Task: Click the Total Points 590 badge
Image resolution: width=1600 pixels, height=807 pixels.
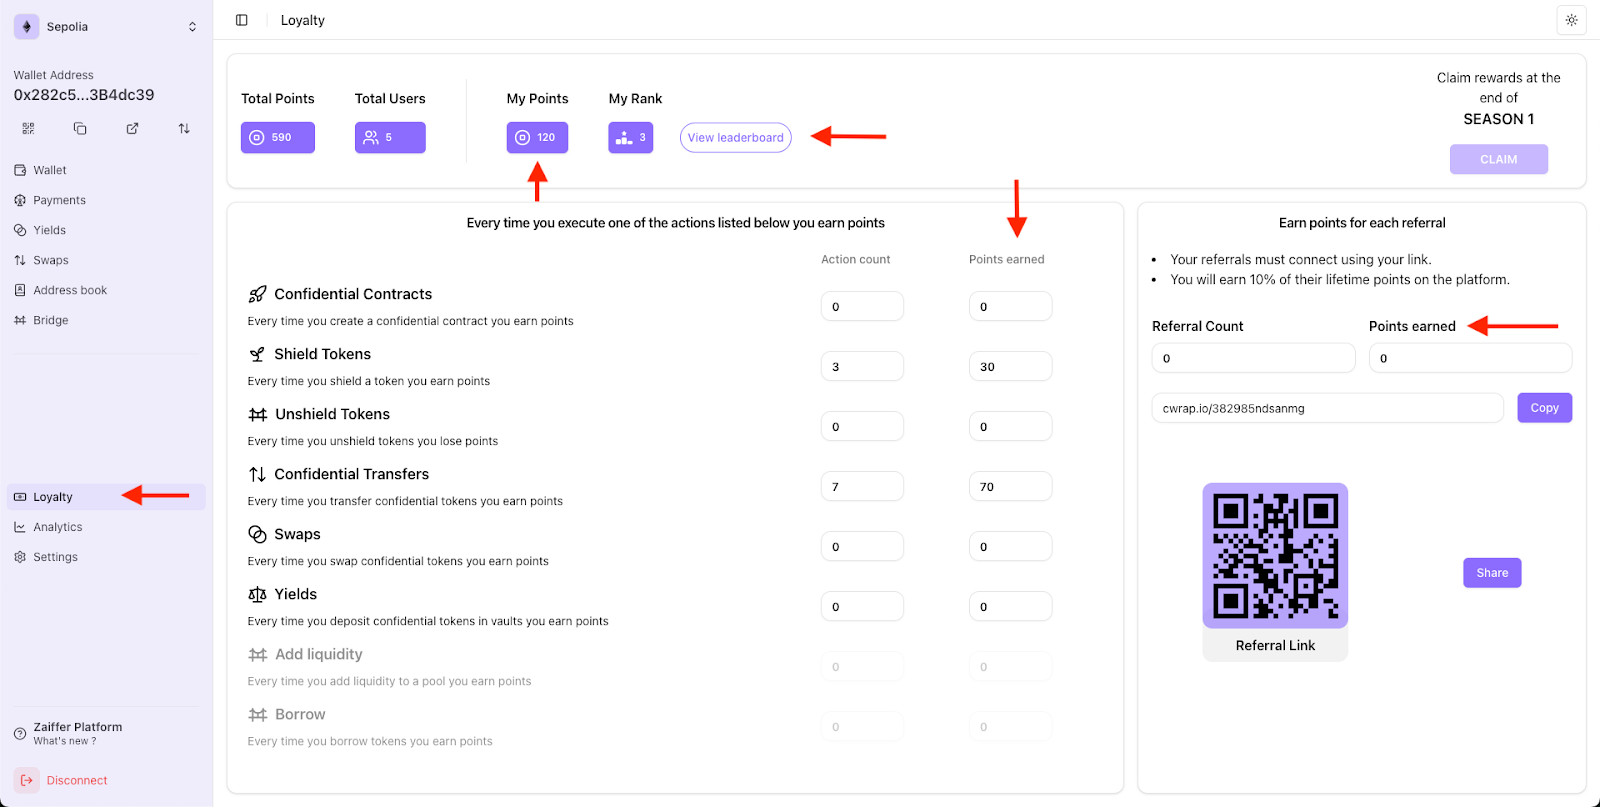Action: pos(278,137)
